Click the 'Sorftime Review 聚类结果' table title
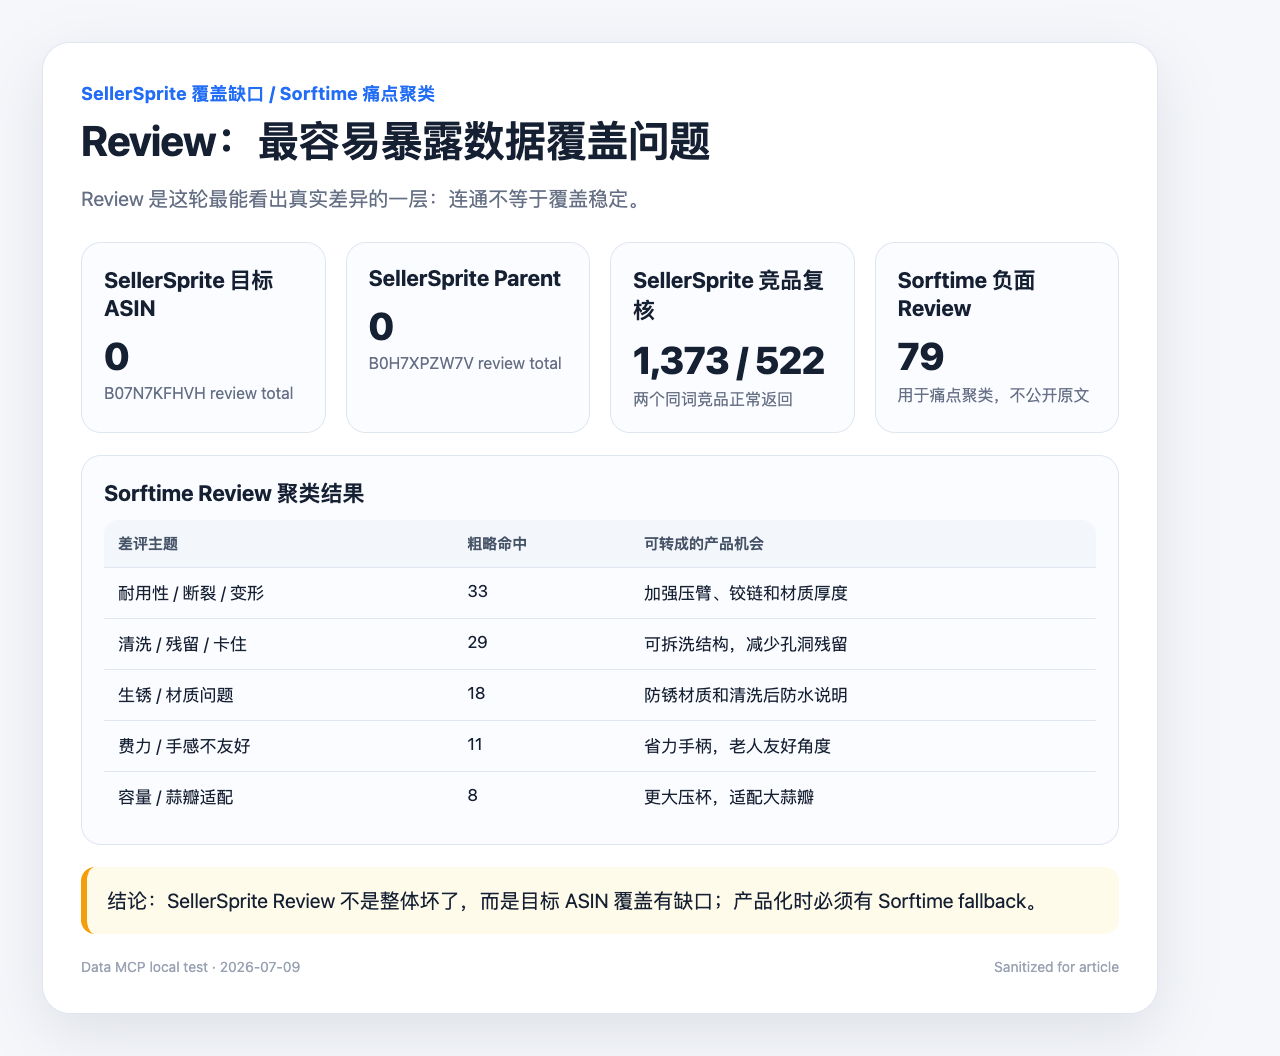Viewport: 1280px width, 1056px height. coord(234,493)
